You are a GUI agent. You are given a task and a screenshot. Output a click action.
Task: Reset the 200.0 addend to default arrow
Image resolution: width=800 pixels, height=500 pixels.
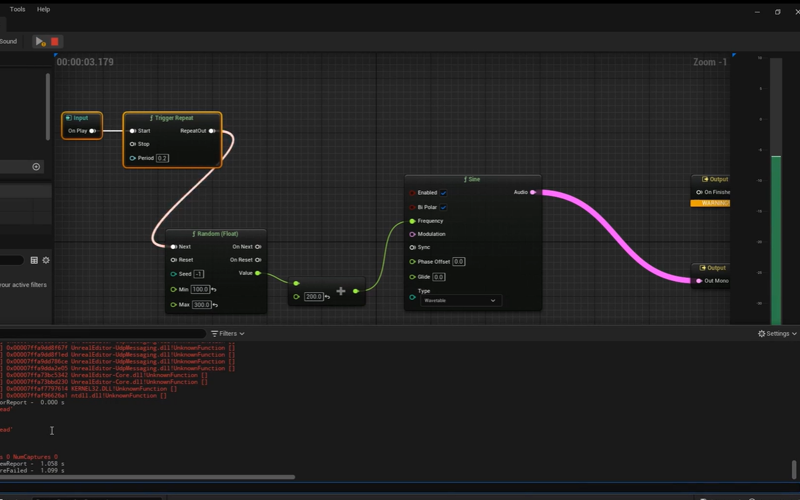327,296
